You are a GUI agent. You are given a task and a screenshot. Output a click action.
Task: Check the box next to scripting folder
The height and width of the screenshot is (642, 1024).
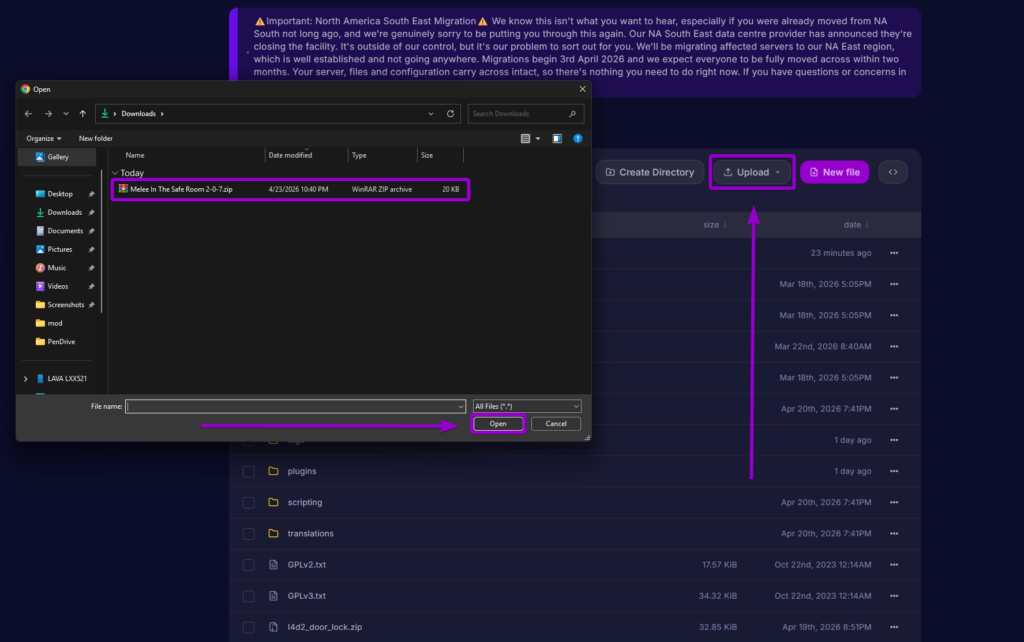tap(248, 502)
